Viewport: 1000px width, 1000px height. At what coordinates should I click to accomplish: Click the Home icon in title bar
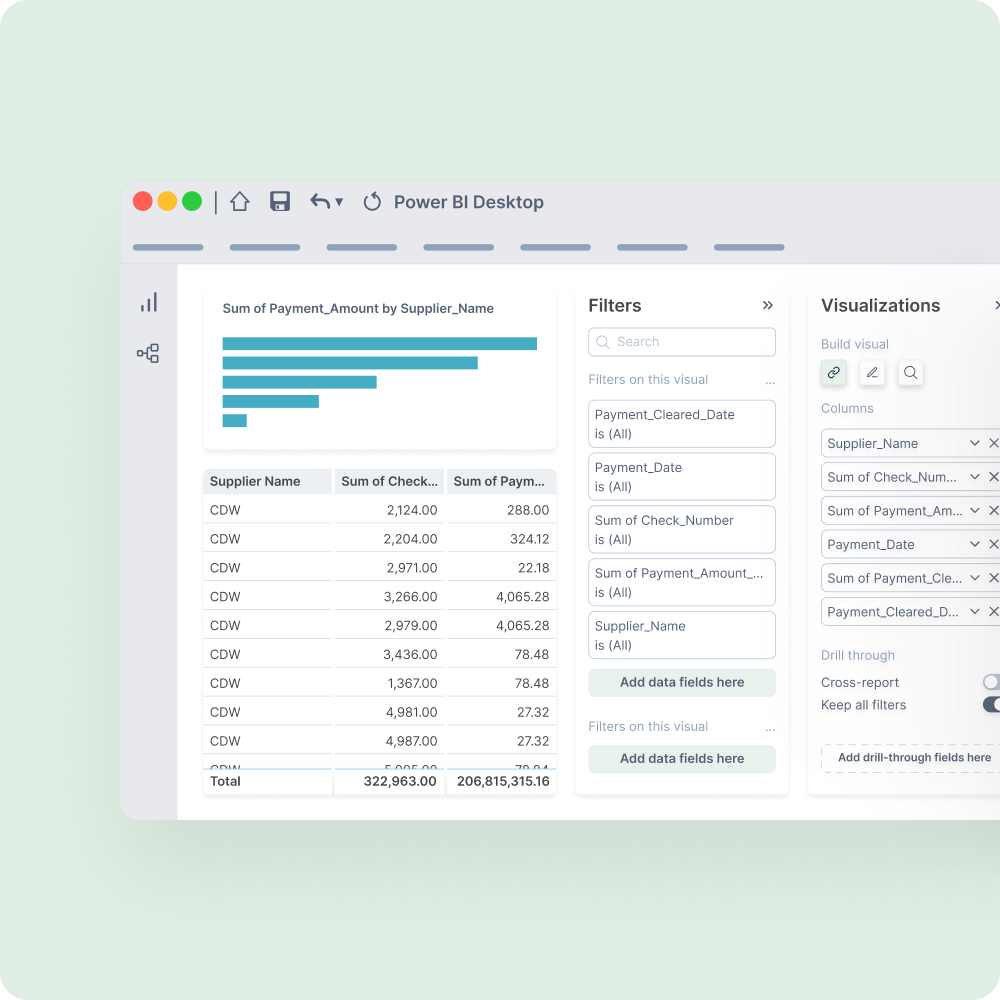click(x=239, y=202)
